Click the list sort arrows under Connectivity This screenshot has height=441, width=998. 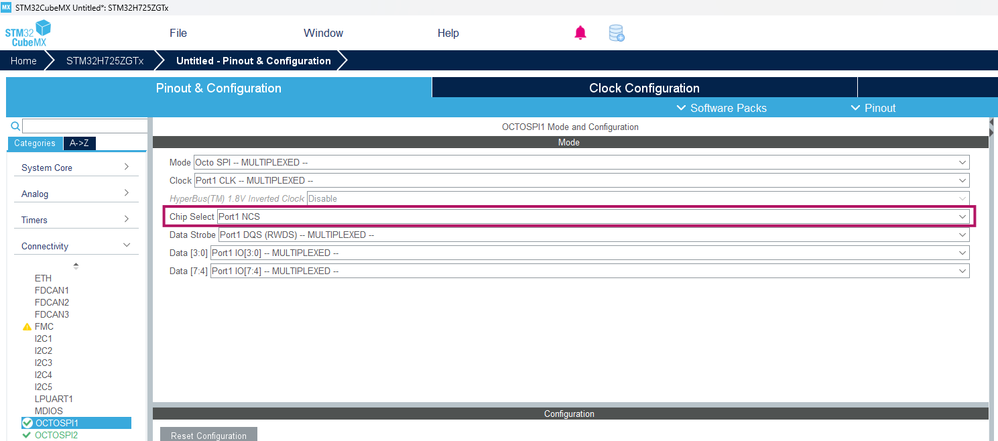pos(76,265)
